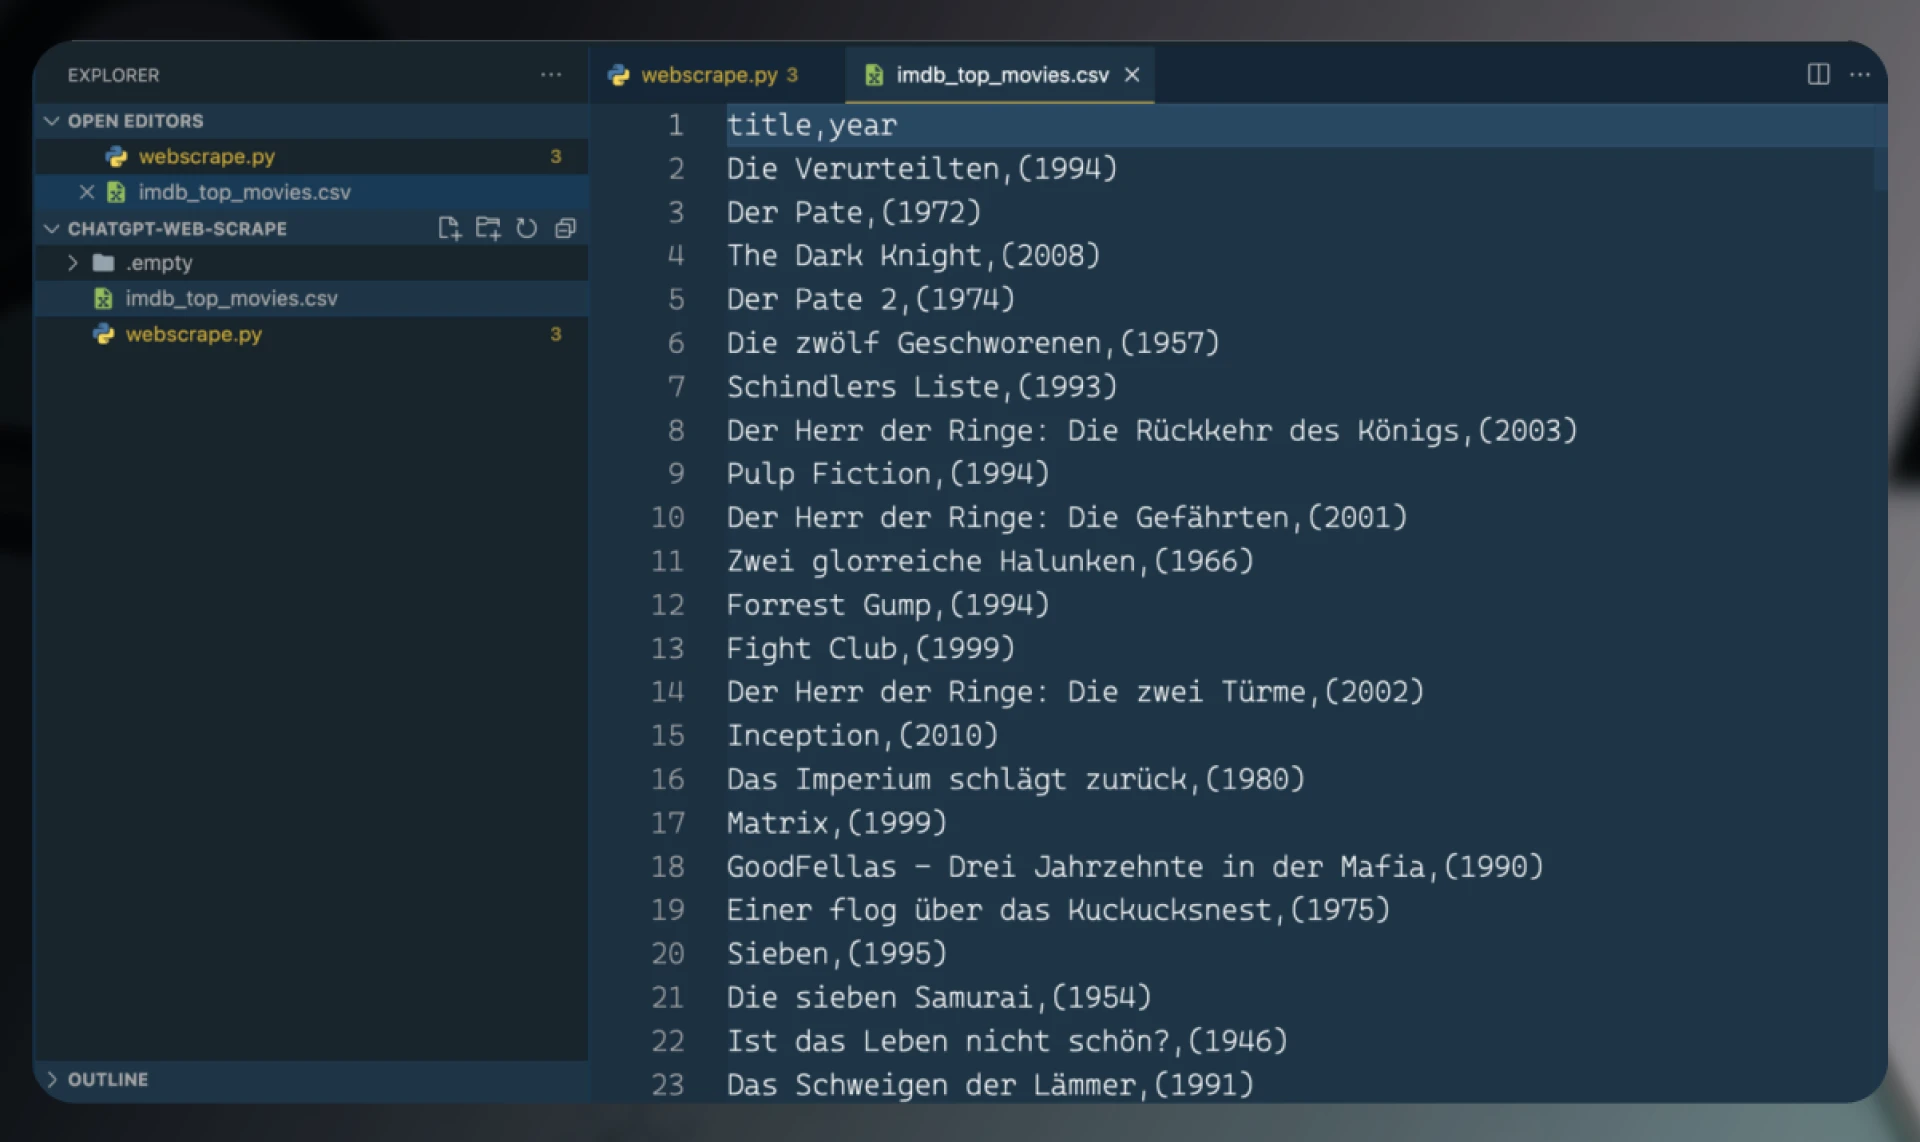1920x1142 pixels.
Task: Click the line with 'Die Rückkehr des Königs'
Action: click(1151, 430)
